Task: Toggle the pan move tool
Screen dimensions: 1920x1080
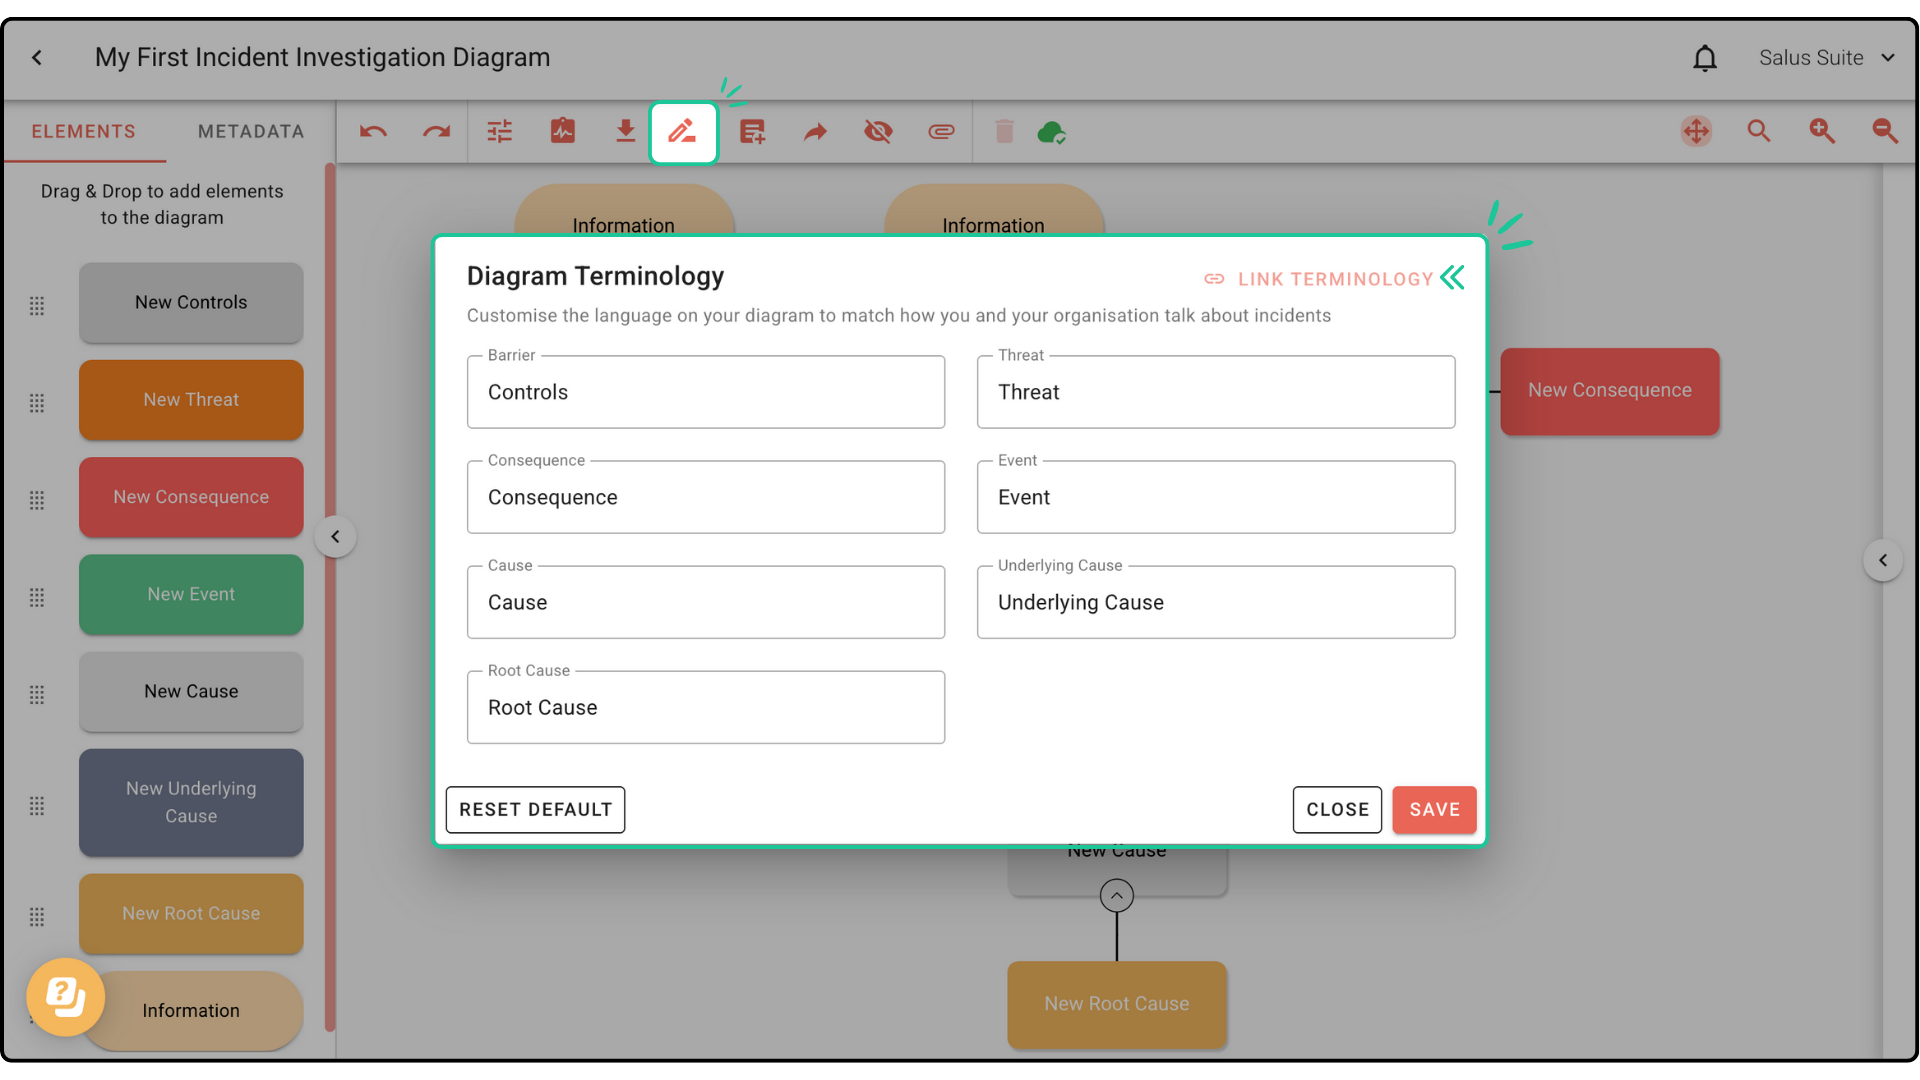Action: 1696,131
